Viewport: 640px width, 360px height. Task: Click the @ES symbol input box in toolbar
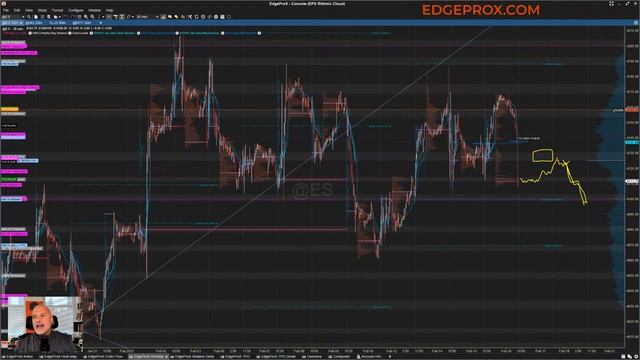13,17
